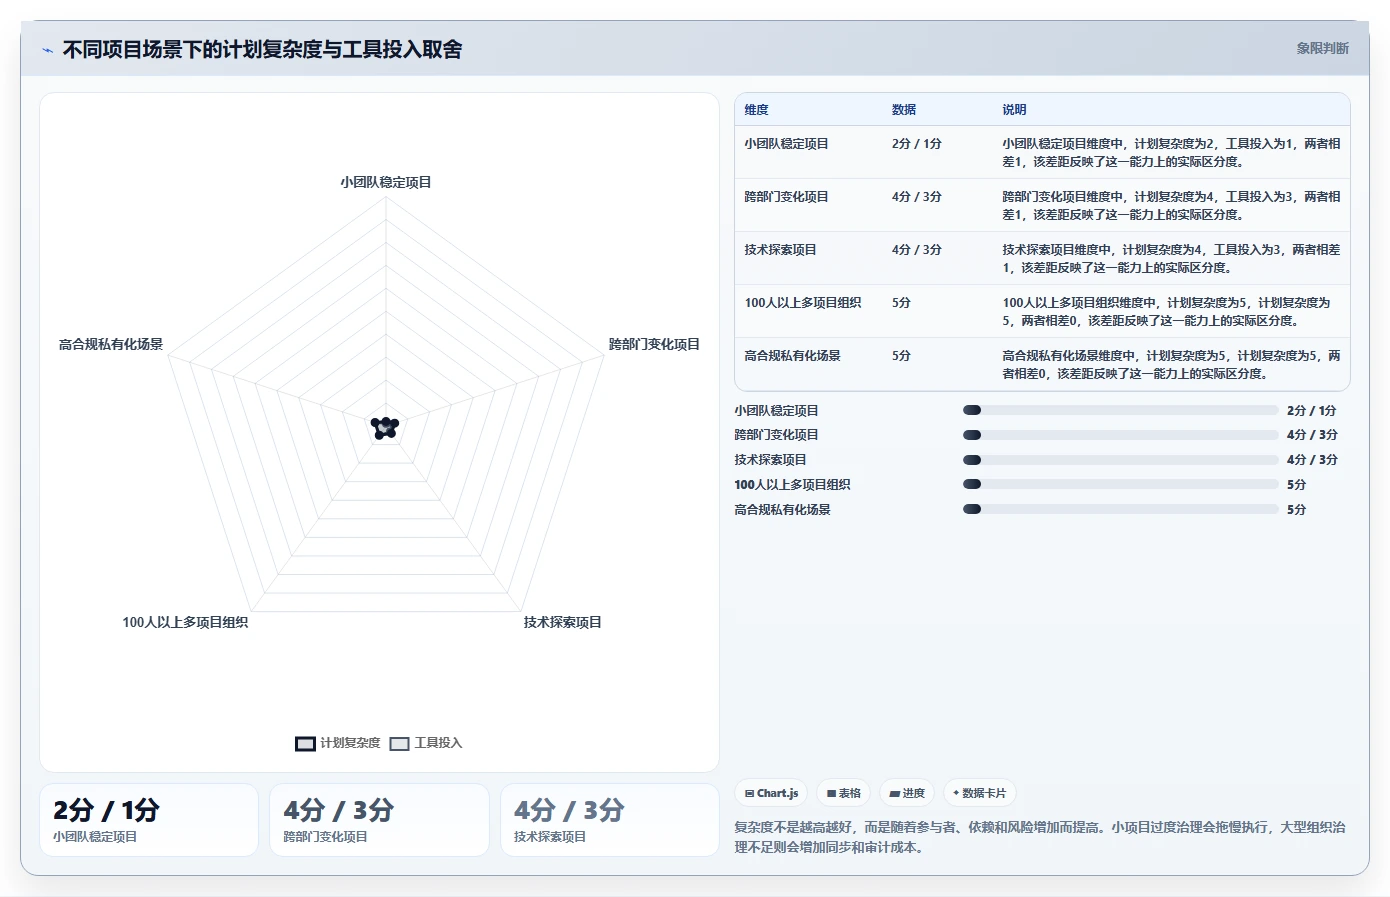The height and width of the screenshot is (897, 1390).
Task: Click the blue icon beside the page title
Action: (47, 50)
